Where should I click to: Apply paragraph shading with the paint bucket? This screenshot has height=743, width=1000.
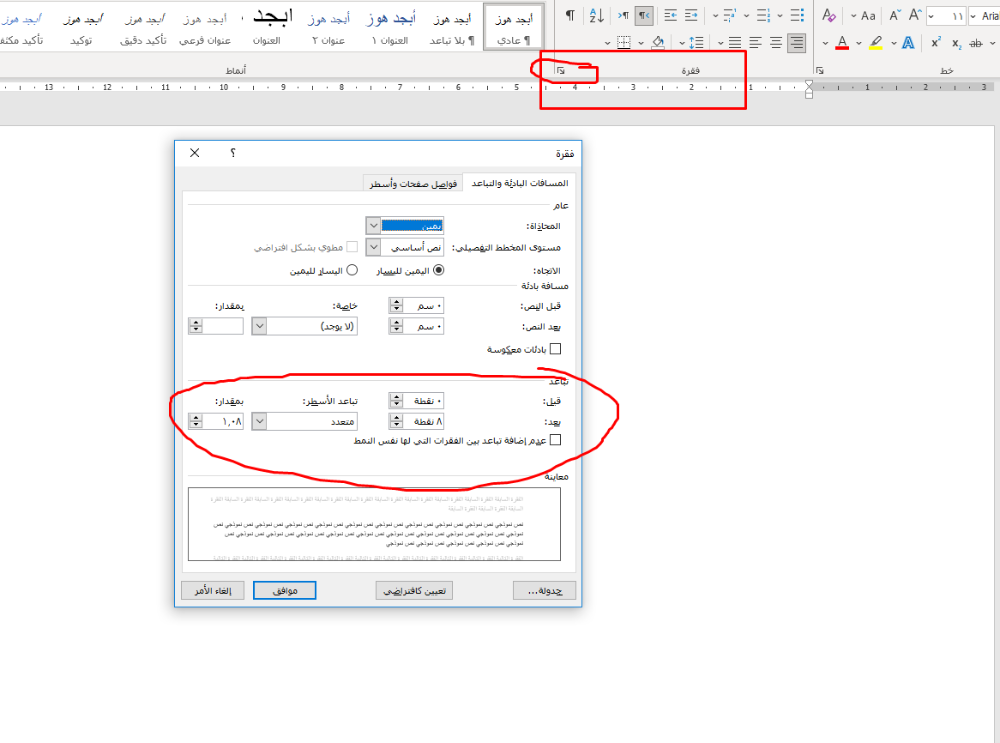pyautogui.click(x=658, y=43)
